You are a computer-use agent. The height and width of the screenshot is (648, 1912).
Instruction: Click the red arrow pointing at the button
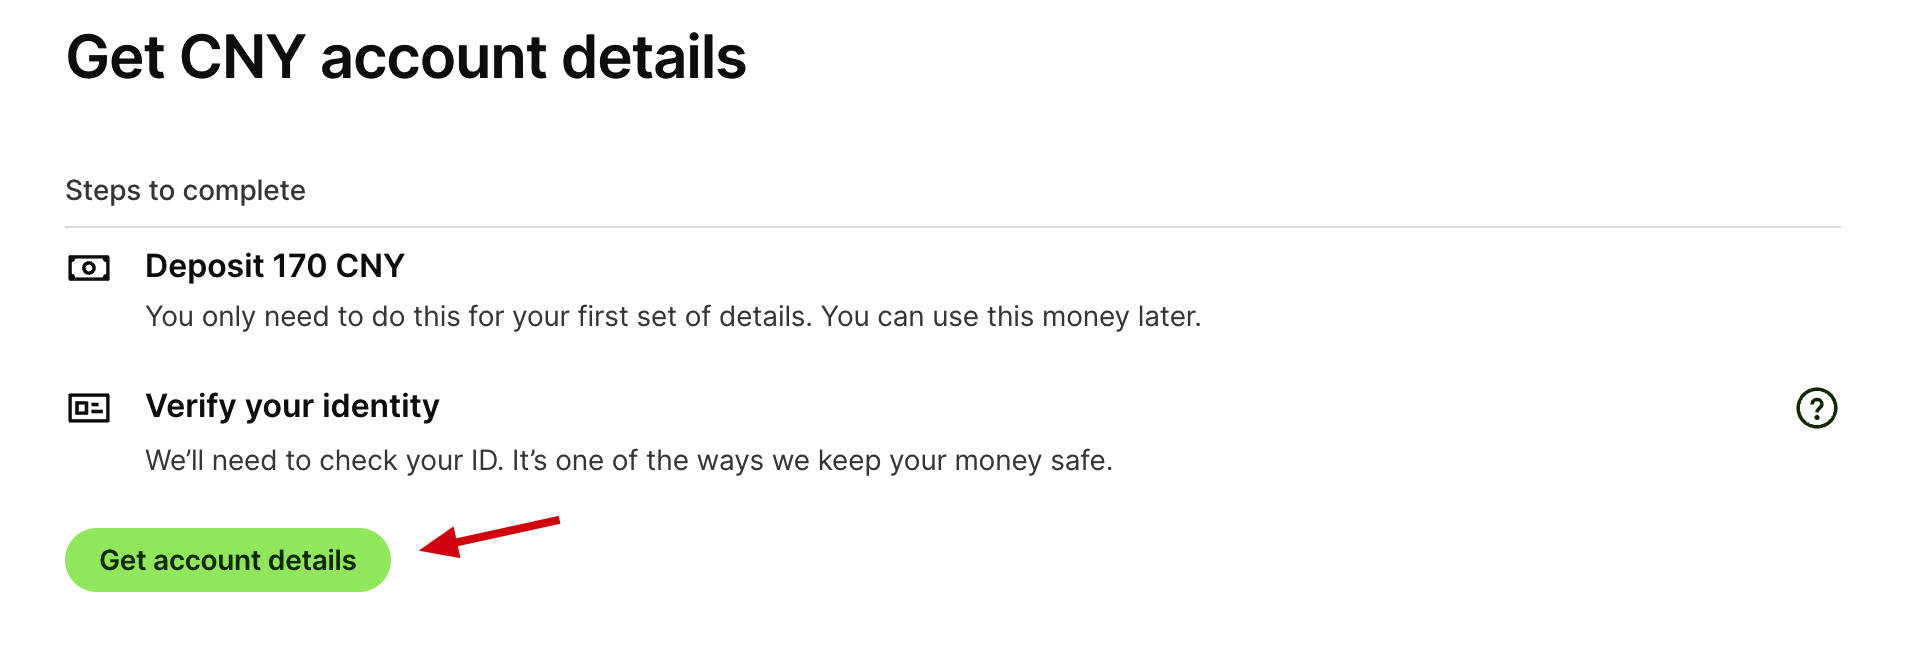[490, 537]
